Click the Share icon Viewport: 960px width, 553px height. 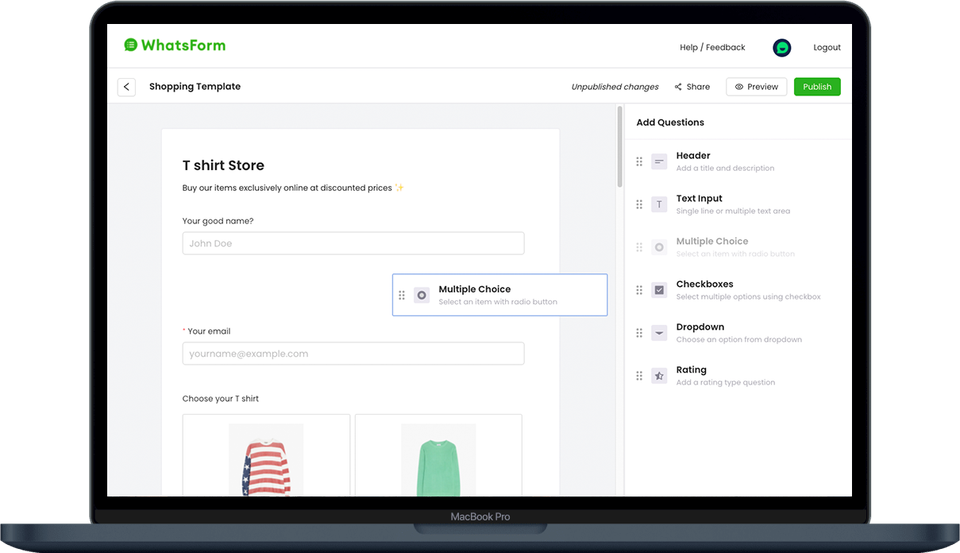coord(678,87)
